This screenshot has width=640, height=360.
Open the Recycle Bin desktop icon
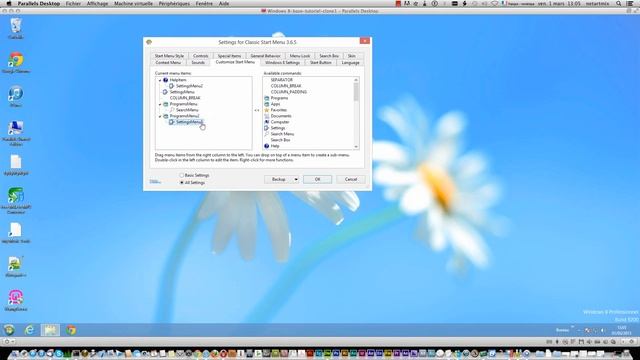[x=16, y=29]
